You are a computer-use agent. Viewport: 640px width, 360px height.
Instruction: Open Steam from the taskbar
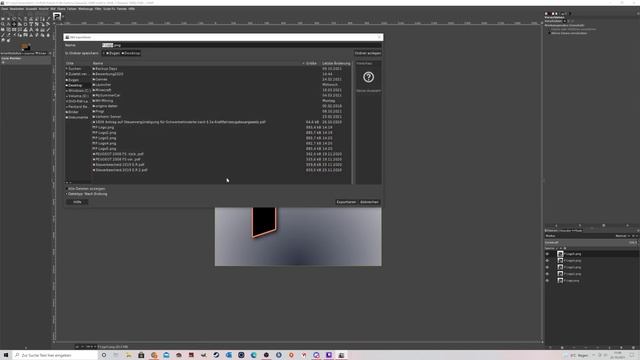pyautogui.click(x=216, y=355)
